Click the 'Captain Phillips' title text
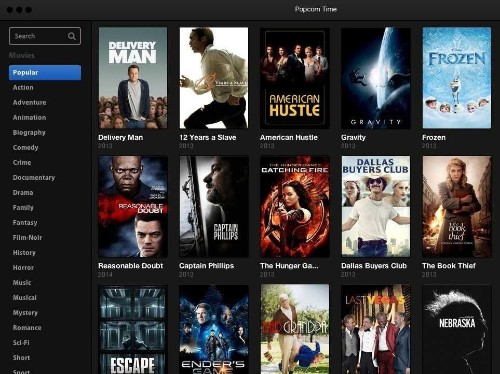 (207, 266)
